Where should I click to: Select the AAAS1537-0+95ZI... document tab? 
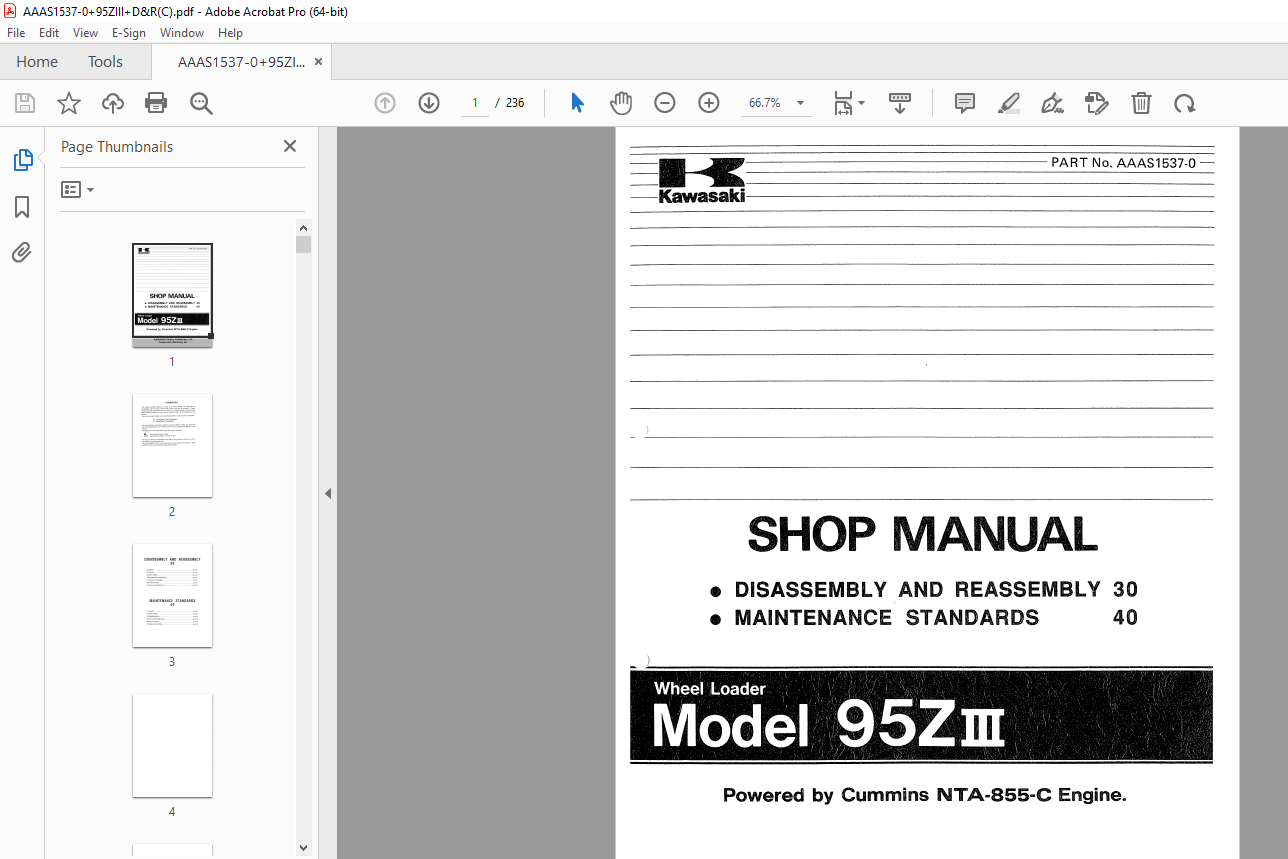click(242, 62)
